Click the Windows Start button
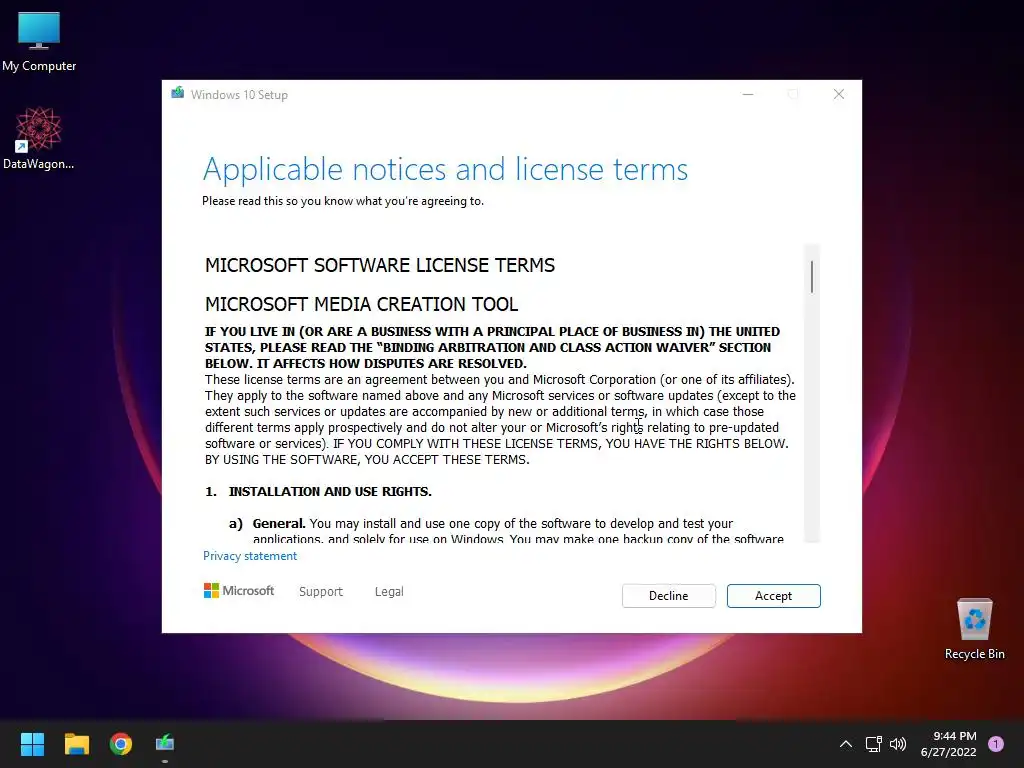Screen dimensions: 1024x768 pyautogui.click(x=32, y=743)
